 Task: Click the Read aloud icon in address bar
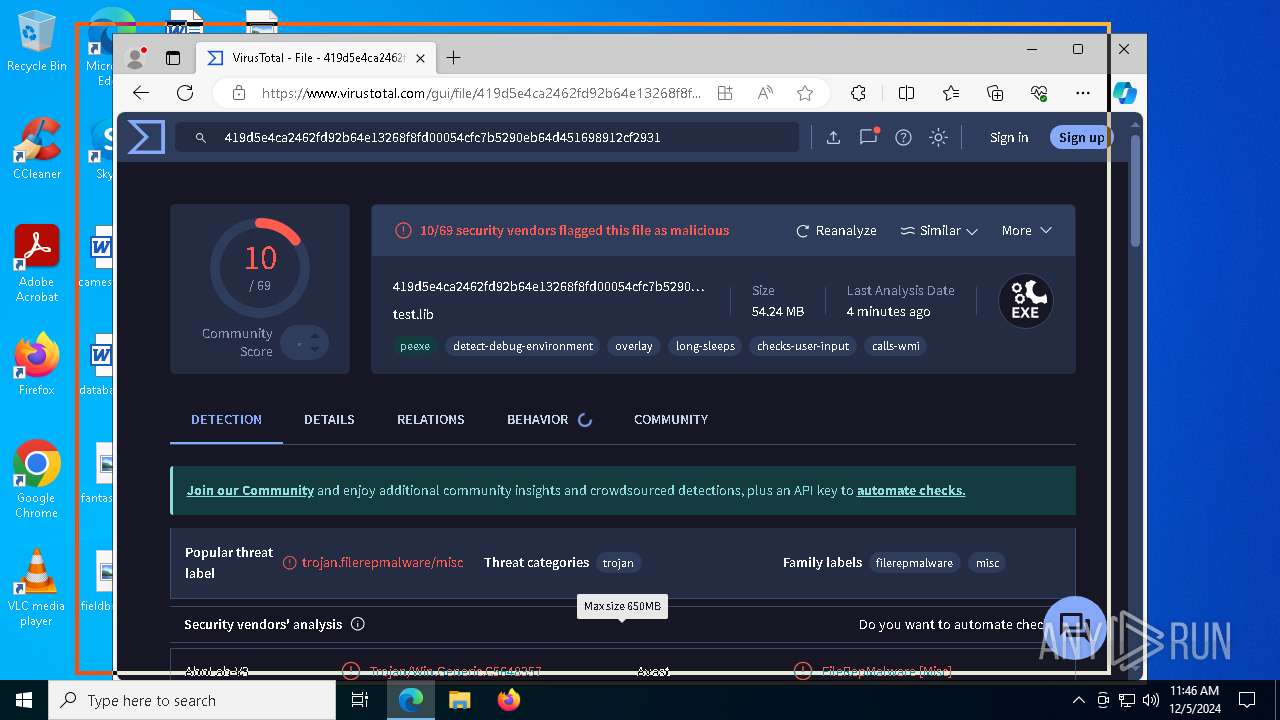point(765,93)
